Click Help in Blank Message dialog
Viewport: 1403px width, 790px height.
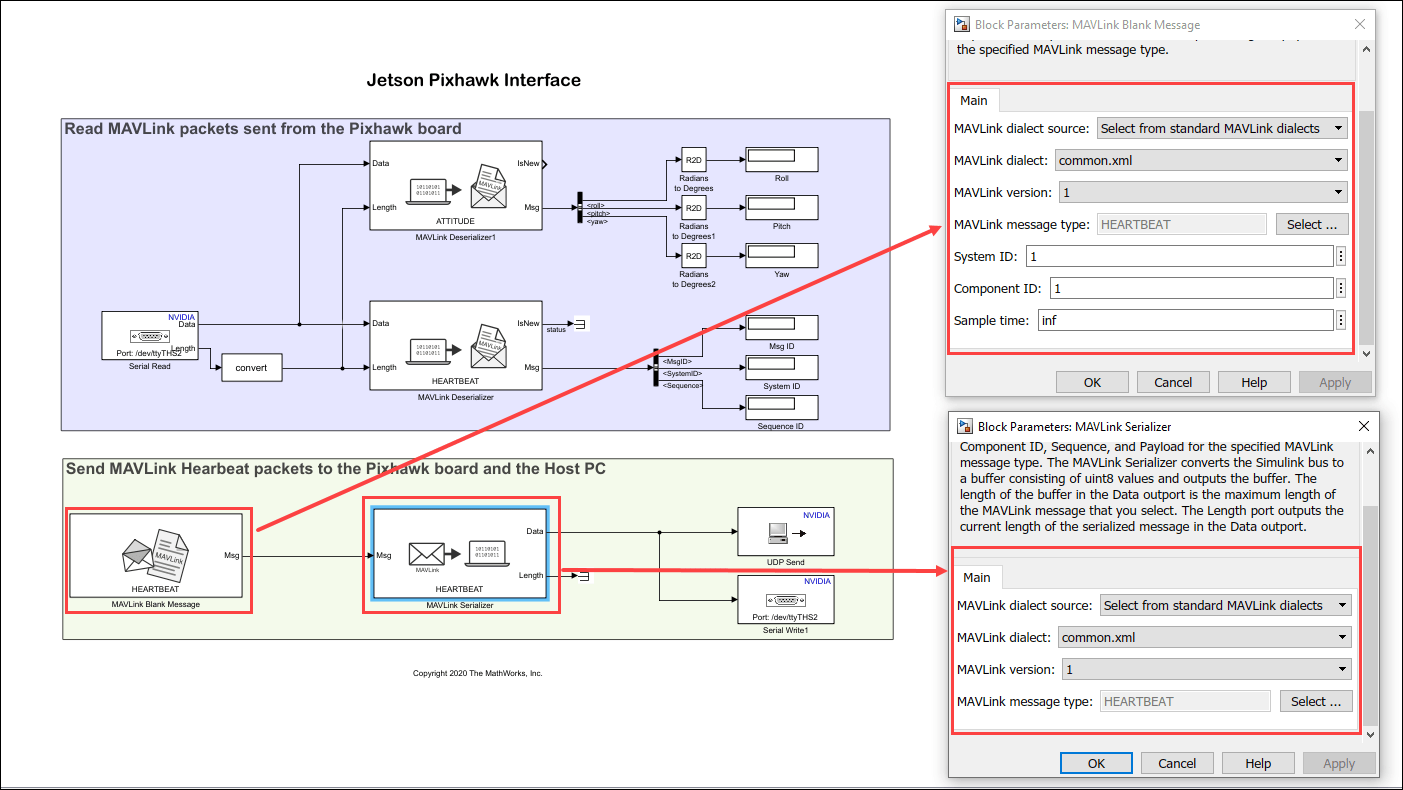(x=1254, y=382)
